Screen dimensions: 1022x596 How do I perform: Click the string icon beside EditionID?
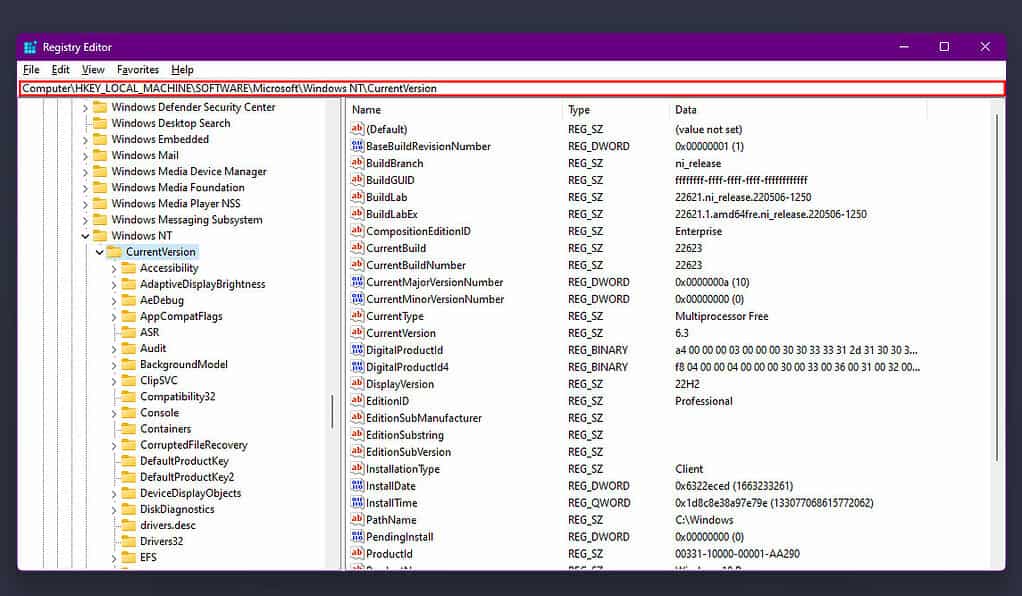[x=357, y=400]
